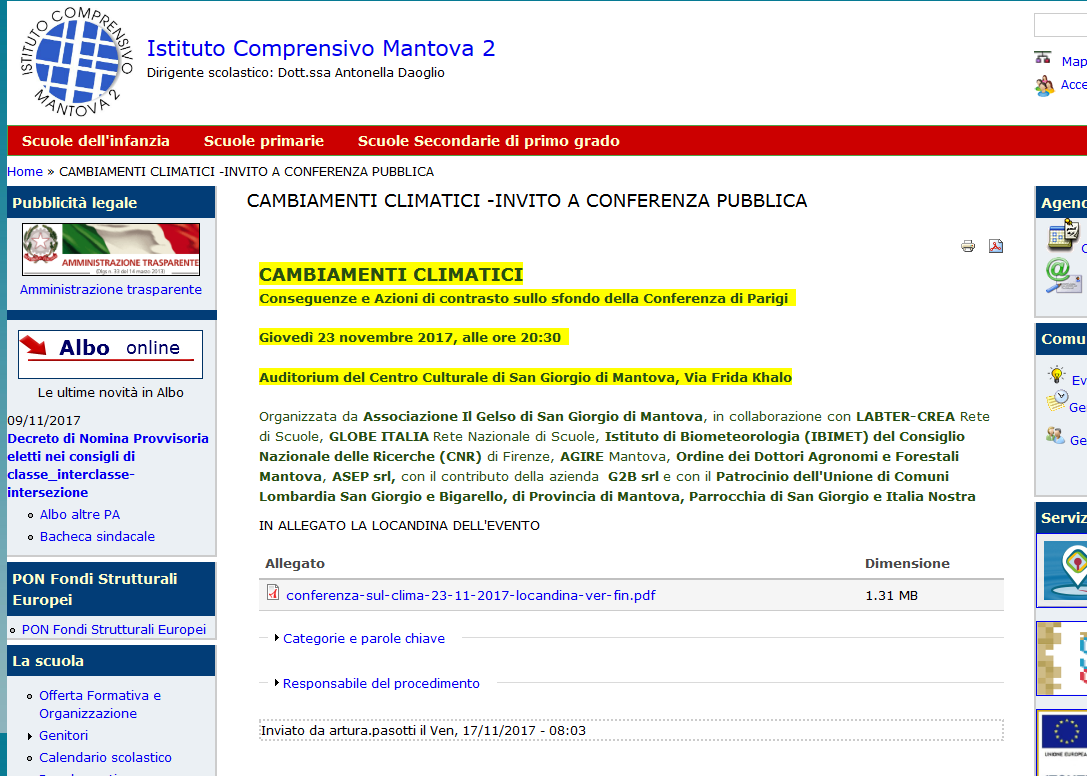Click the 1.31 MB file size cell

[x=892, y=595]
